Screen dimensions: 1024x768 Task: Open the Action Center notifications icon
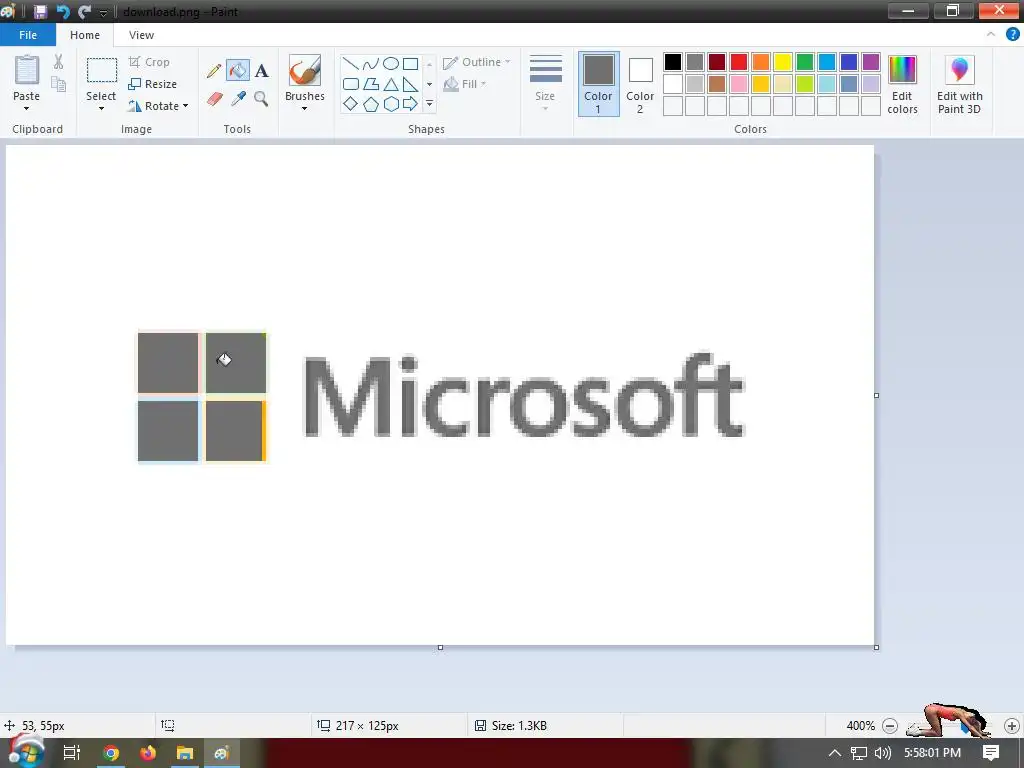point(991,752)
